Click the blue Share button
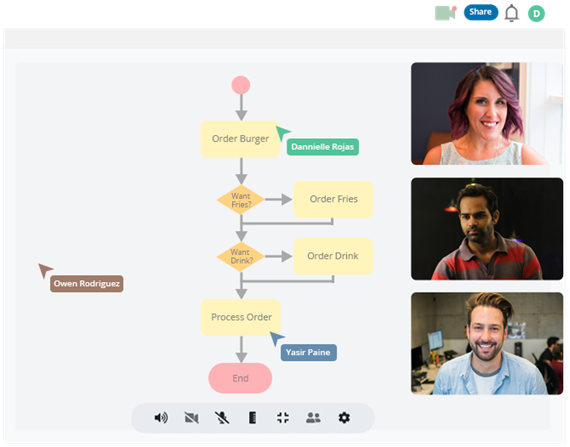The image size is (570, 447). (481, 12)
